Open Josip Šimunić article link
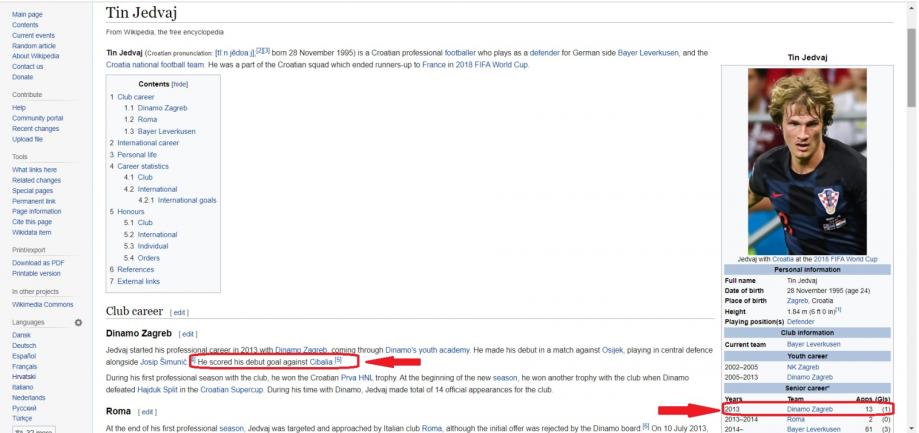Image resolution: width=919 pixels, height=433 pixels. (164, 363)
